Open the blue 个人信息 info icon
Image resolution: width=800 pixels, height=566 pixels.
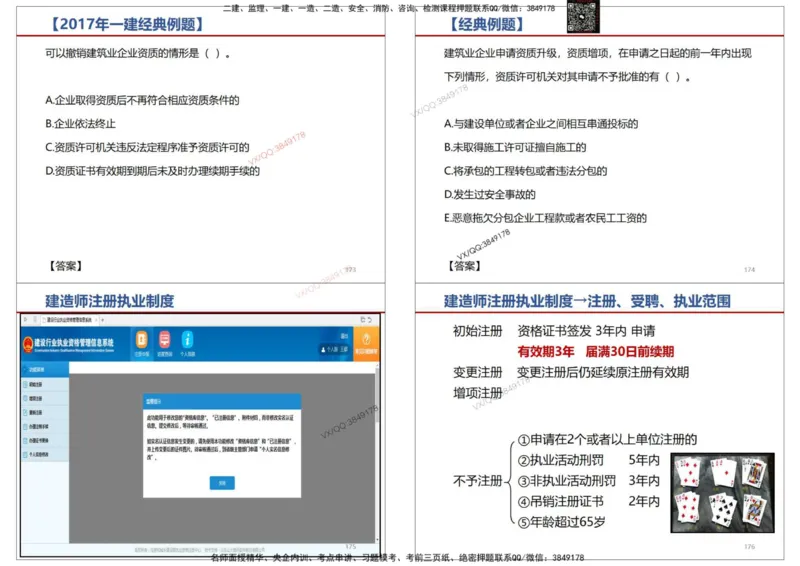187,341
